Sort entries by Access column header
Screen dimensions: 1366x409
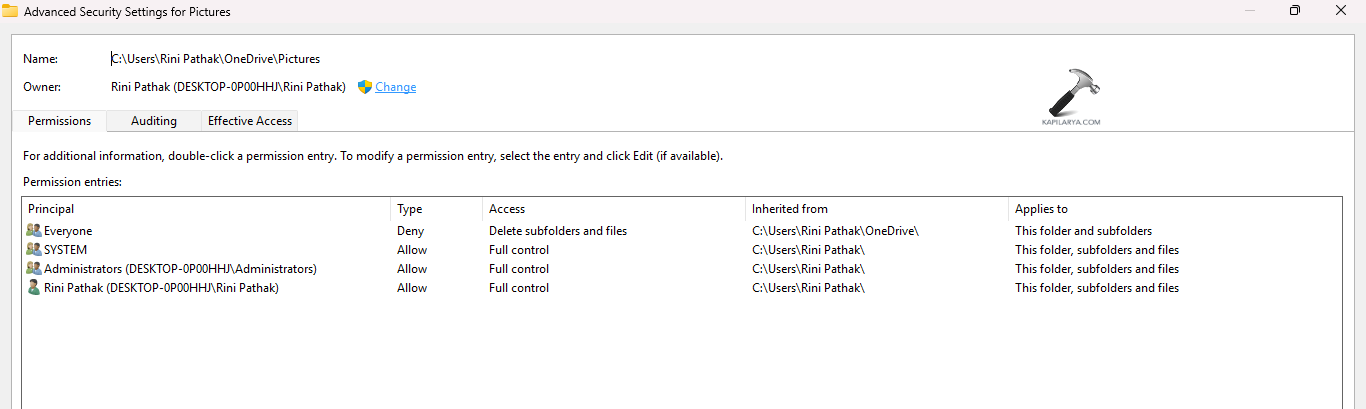(507, 209)
